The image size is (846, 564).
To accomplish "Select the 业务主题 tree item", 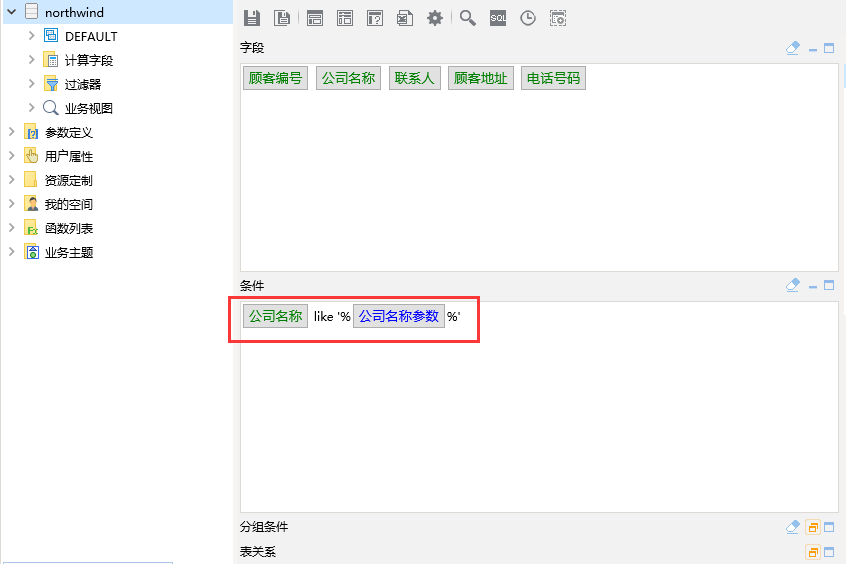I will (69, 252).
